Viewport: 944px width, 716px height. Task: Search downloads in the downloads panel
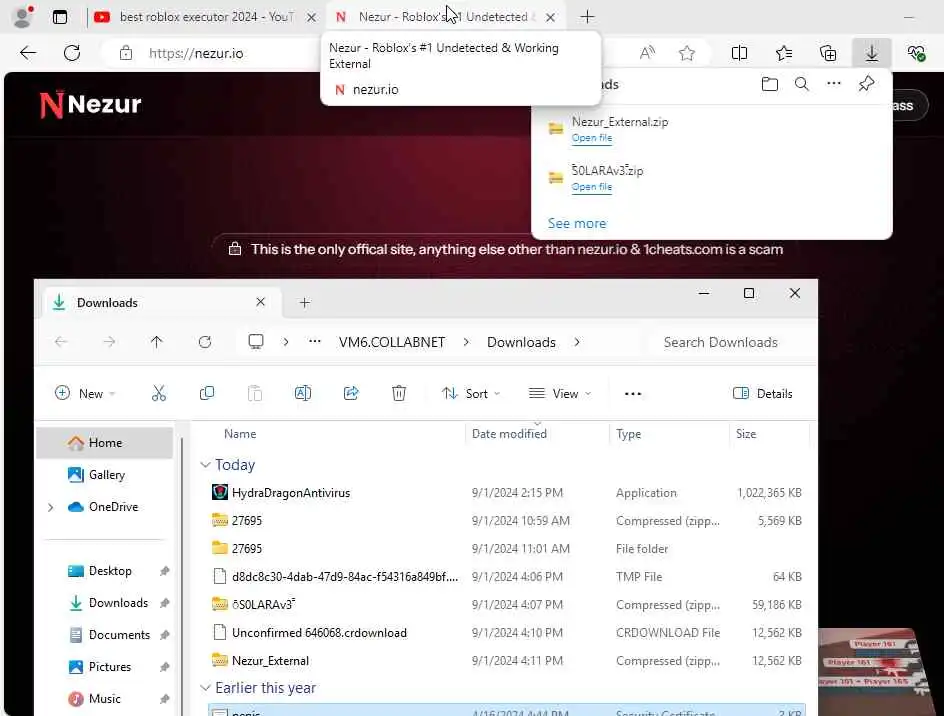pos(801,84)
